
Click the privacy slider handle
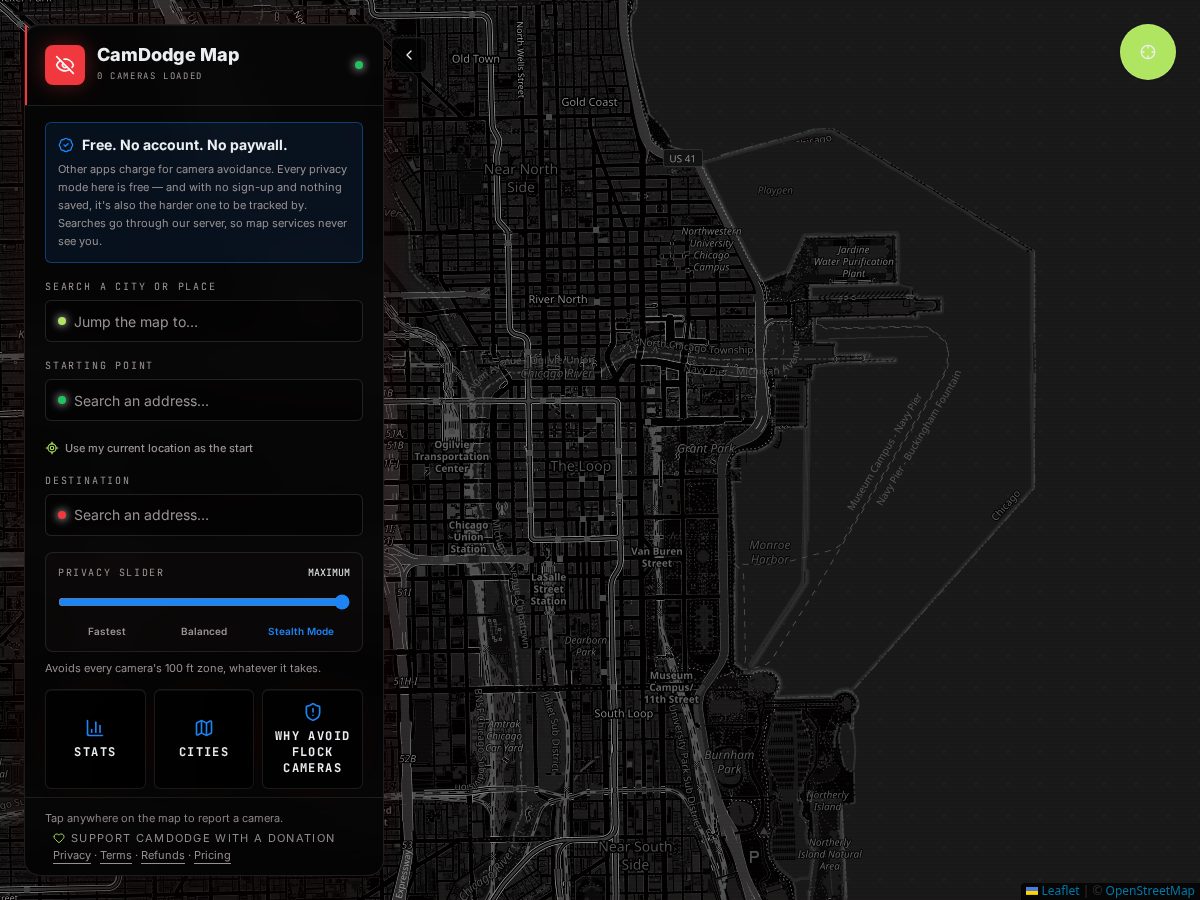[342, 602]
